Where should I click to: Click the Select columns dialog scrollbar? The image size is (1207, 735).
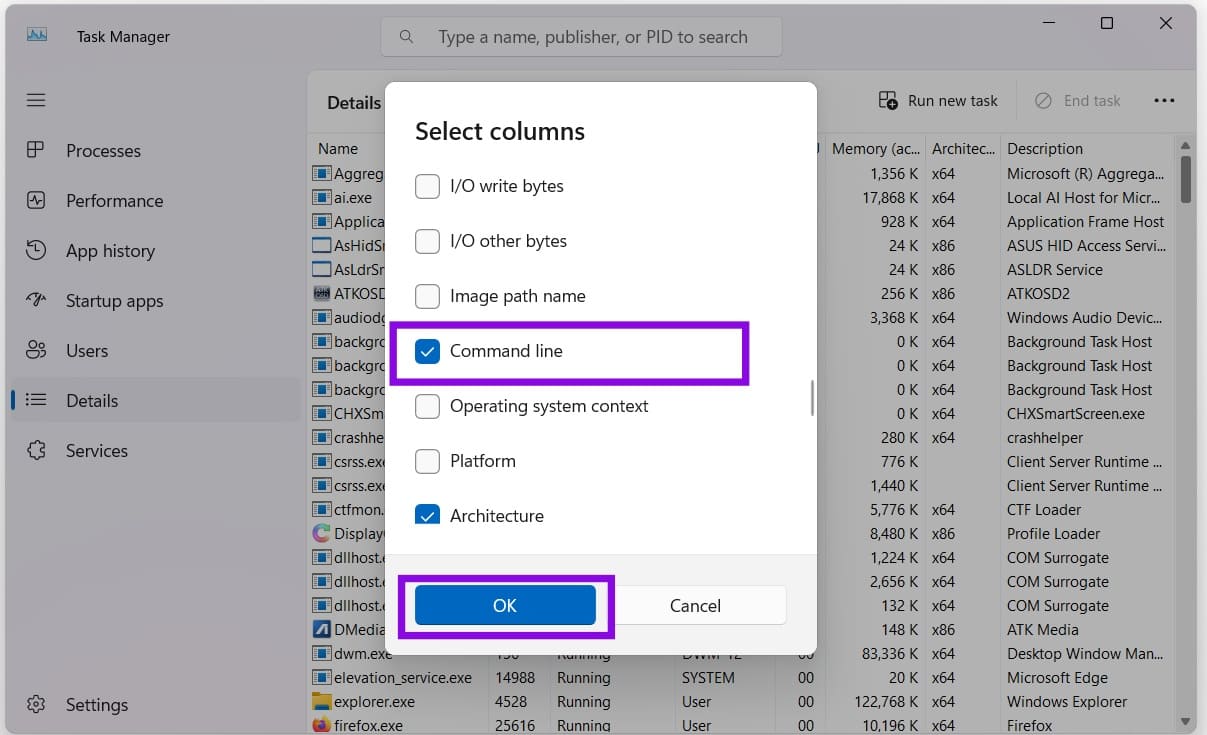coord(812,397)
